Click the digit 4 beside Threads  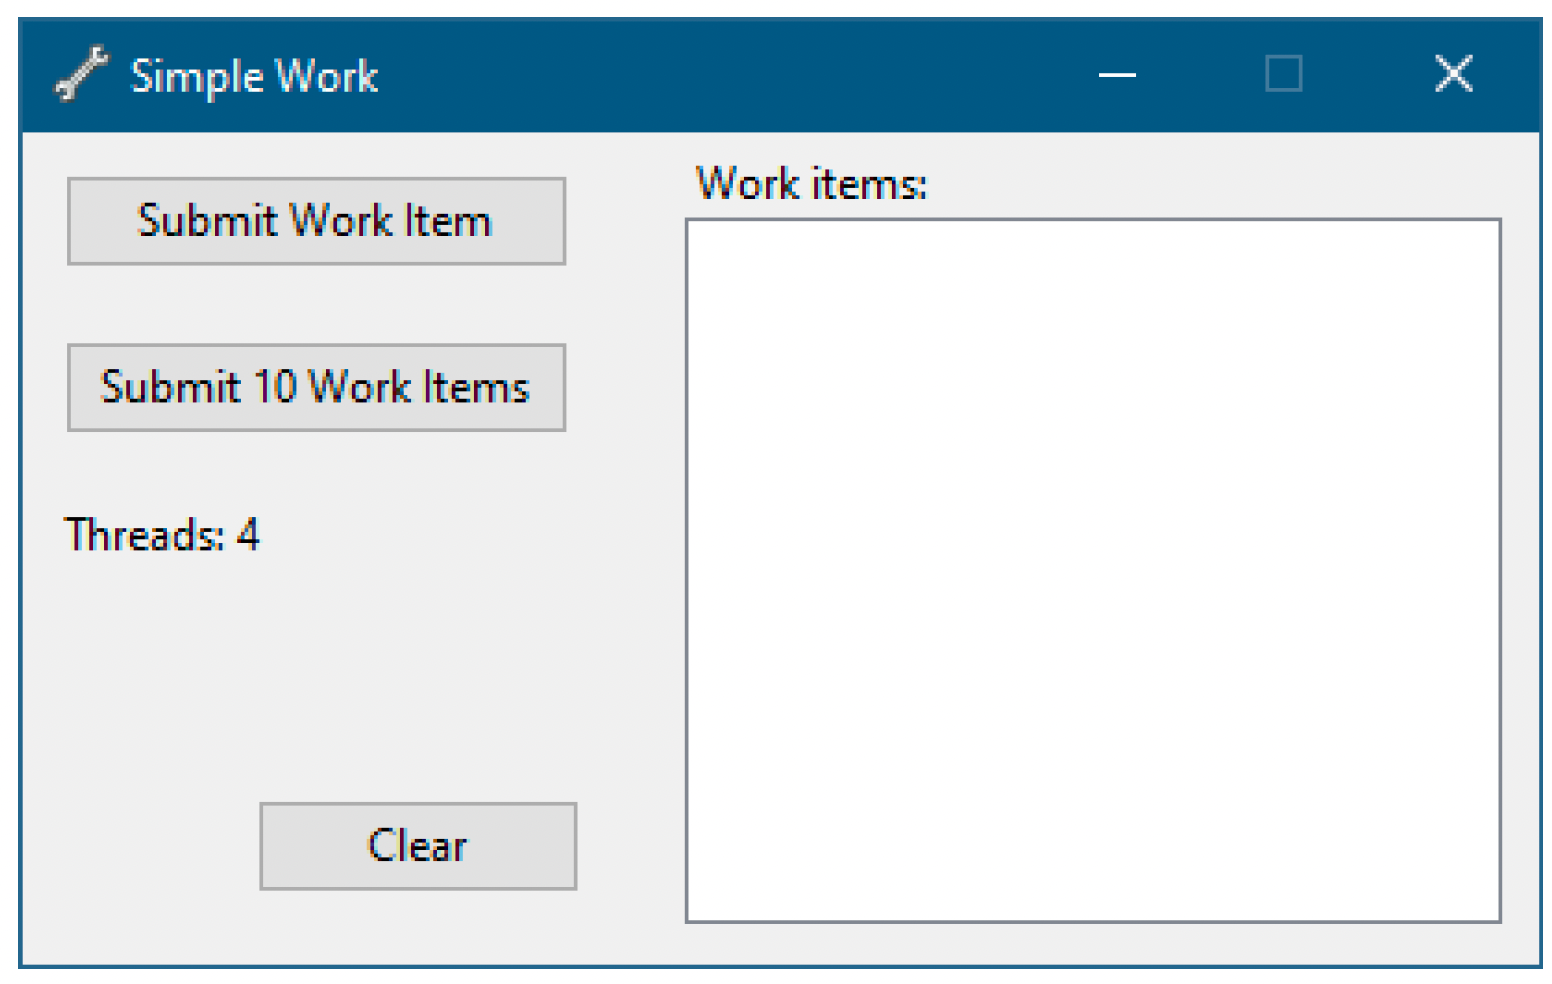248,535
